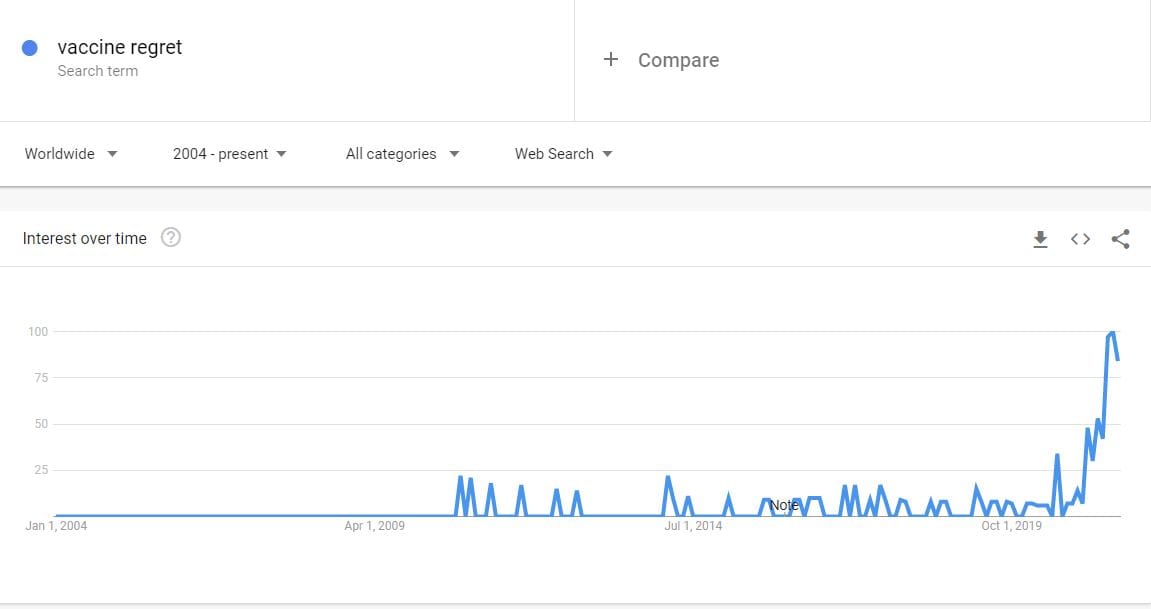Click the Interest over time heading

click(x=84, y=238)
